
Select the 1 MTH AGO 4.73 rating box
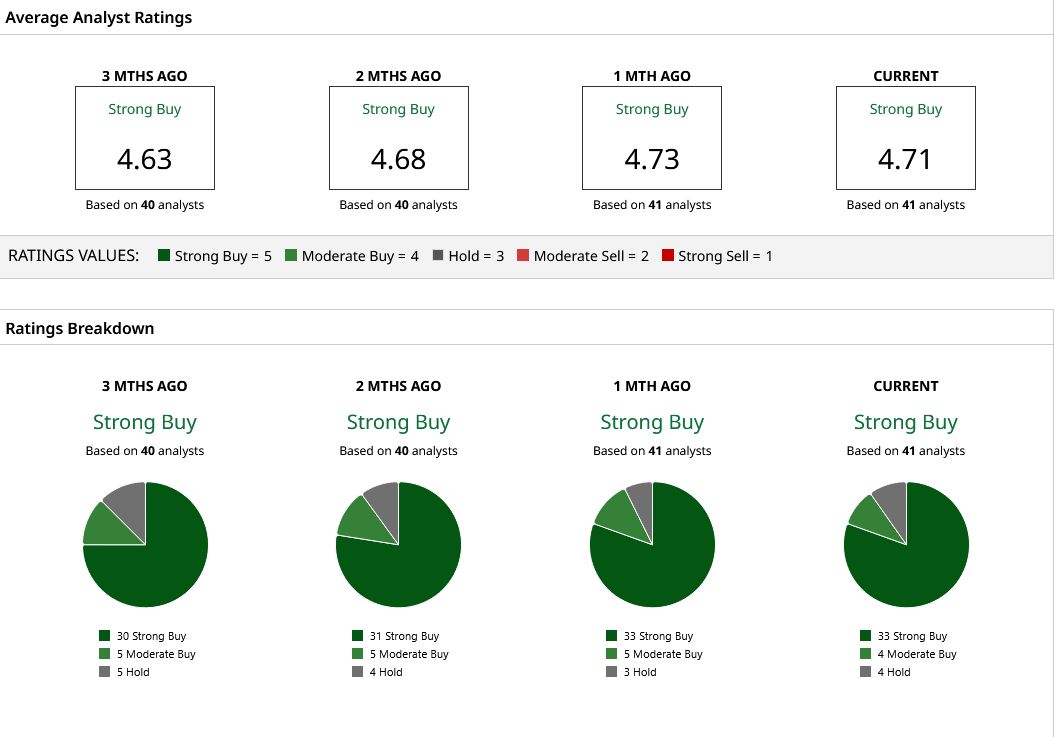(652, 138)
